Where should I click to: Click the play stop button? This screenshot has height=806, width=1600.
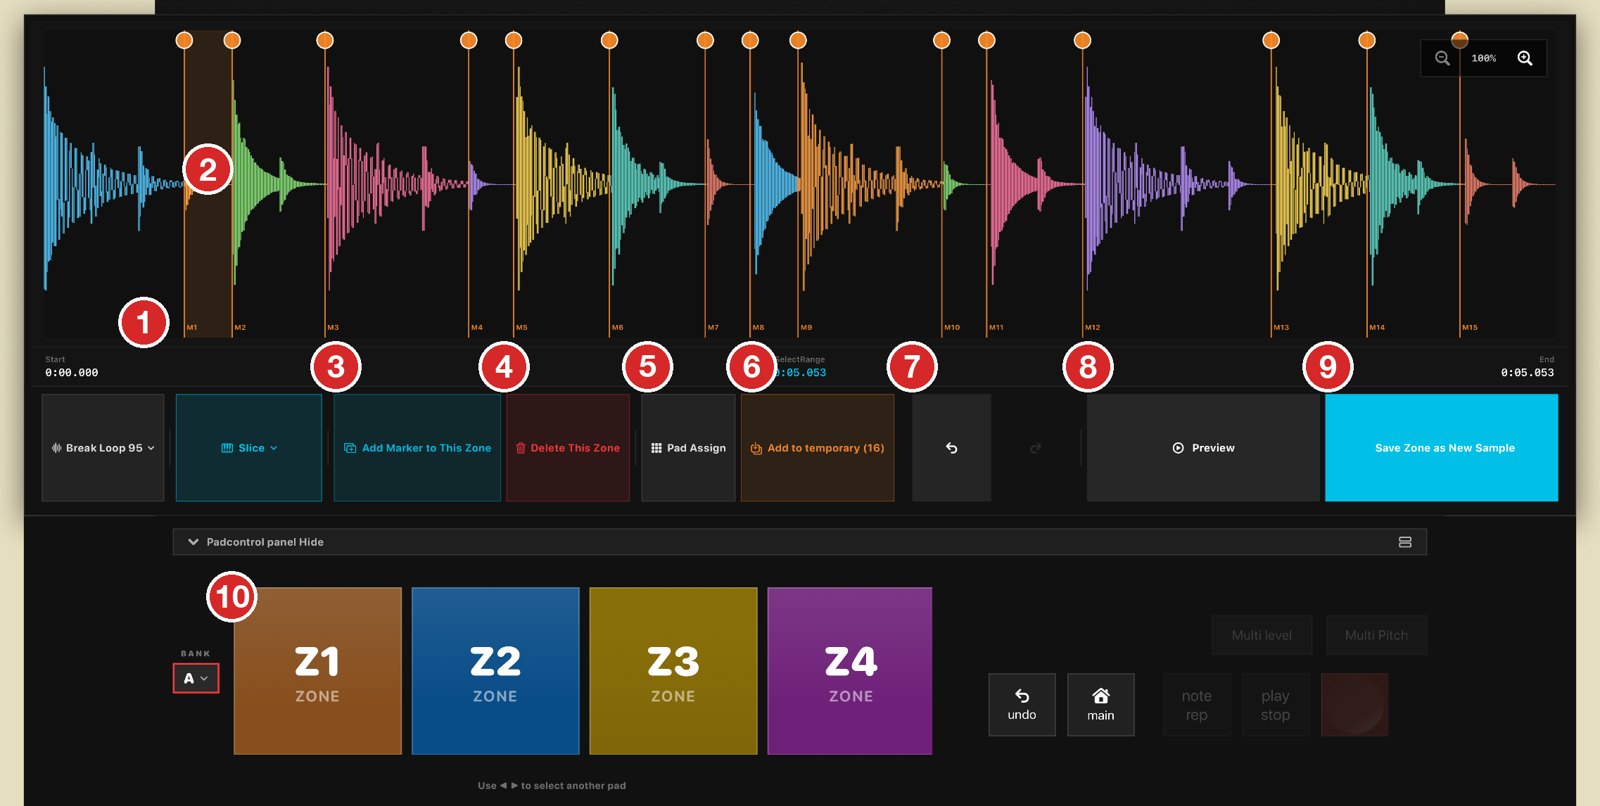coord(1275,705)
